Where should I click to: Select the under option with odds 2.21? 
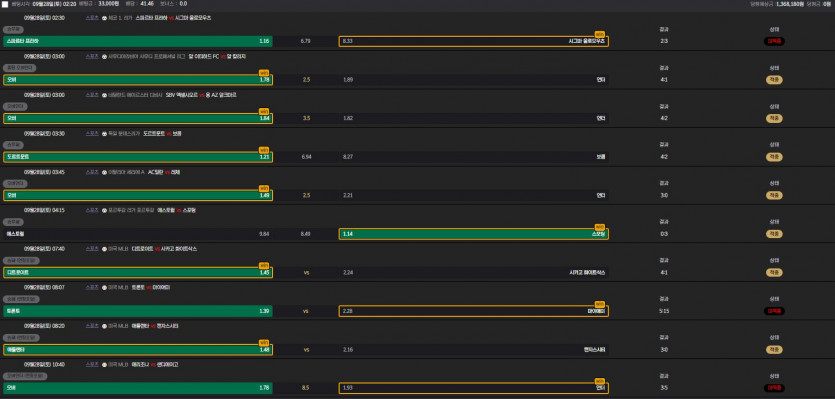[473, 196]
